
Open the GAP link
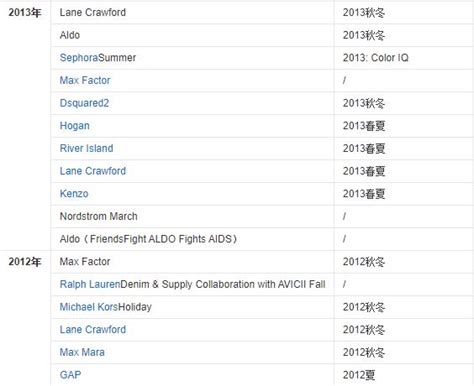coord(70,375)
